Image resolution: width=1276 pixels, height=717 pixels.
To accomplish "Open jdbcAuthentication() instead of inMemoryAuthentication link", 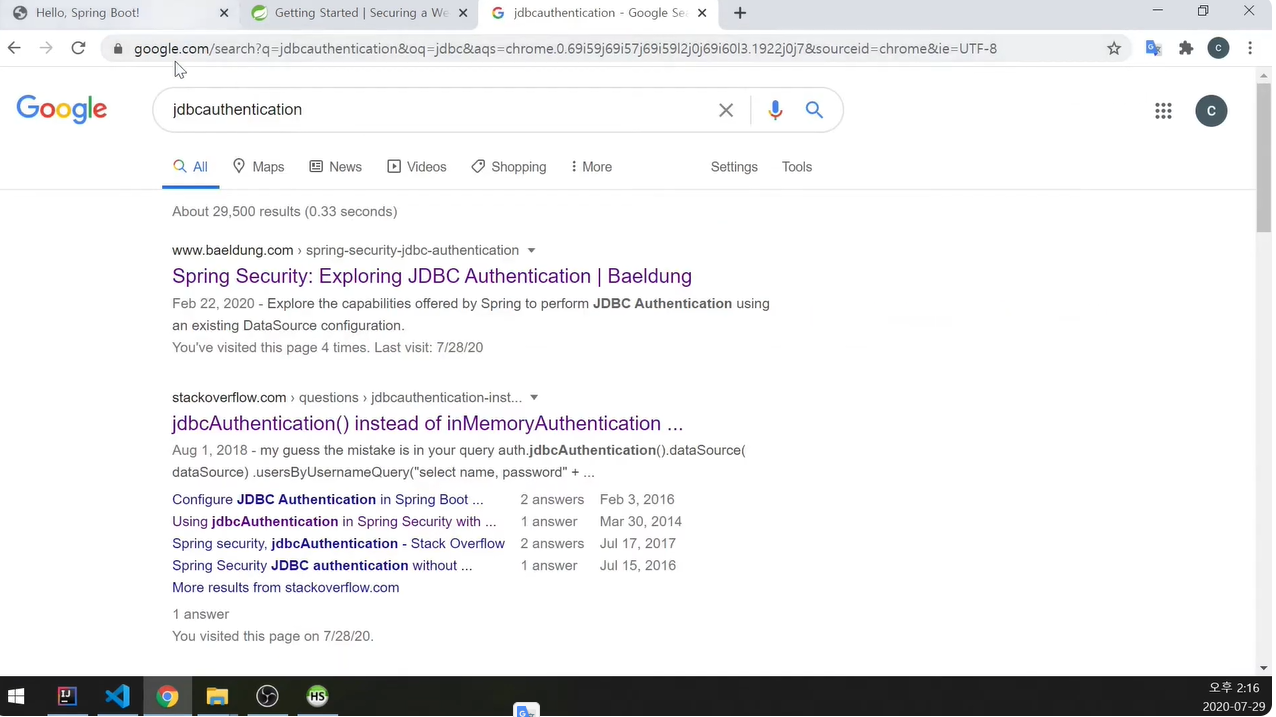I will [x=428, y=423].
